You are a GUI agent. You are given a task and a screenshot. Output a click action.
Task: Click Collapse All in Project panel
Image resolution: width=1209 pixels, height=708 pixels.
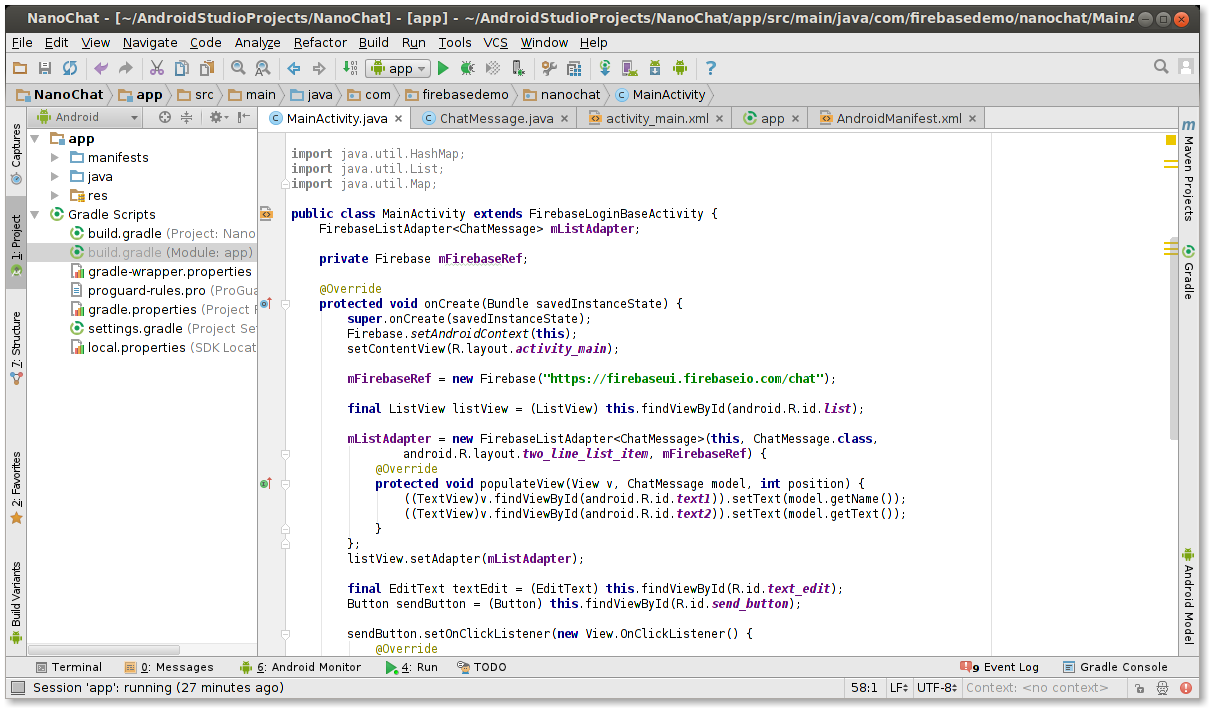tap(187, 117)
